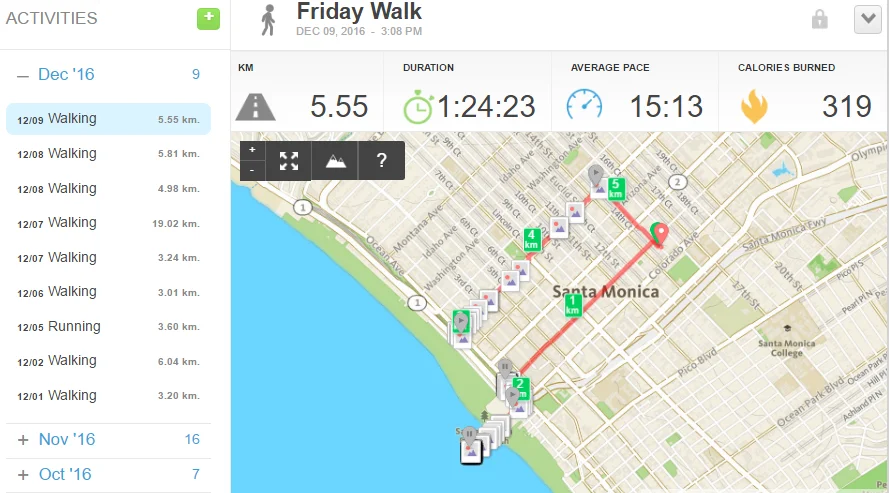Click the walking person activity icon
Screen dimensions: 889x493
(x=268, y=19)
